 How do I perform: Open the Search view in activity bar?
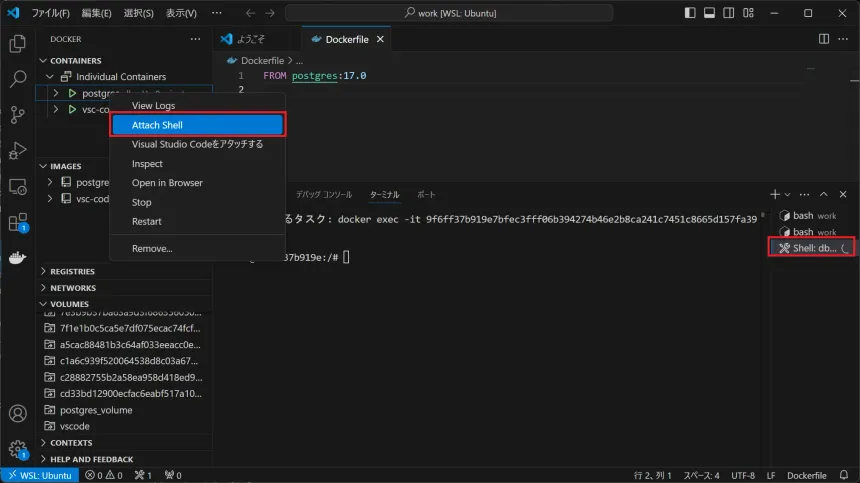click(17, 80)
